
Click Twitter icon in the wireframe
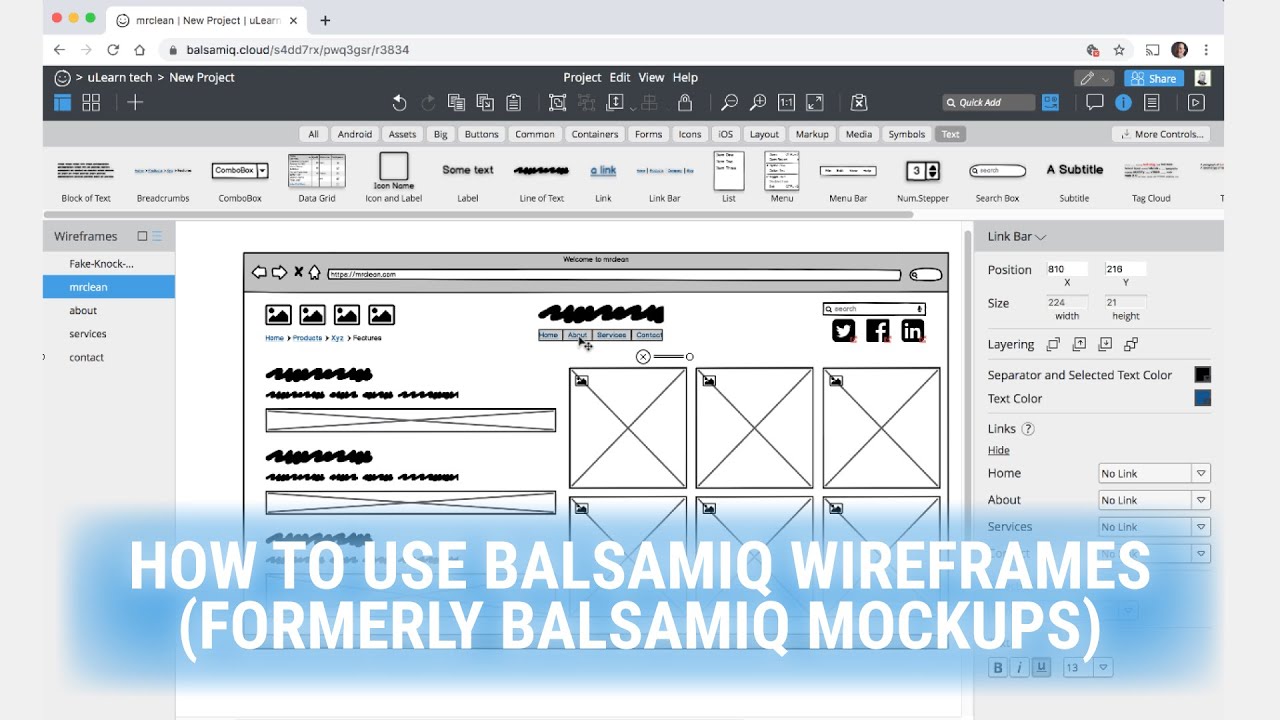pyautogui.click(x=844, y=331)
